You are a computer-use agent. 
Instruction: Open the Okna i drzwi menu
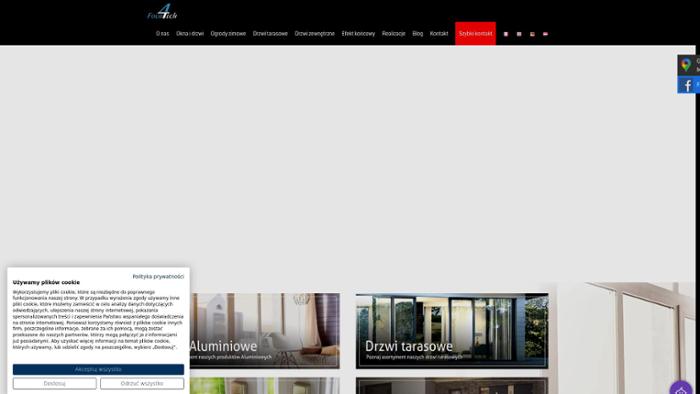click(190, 33)
